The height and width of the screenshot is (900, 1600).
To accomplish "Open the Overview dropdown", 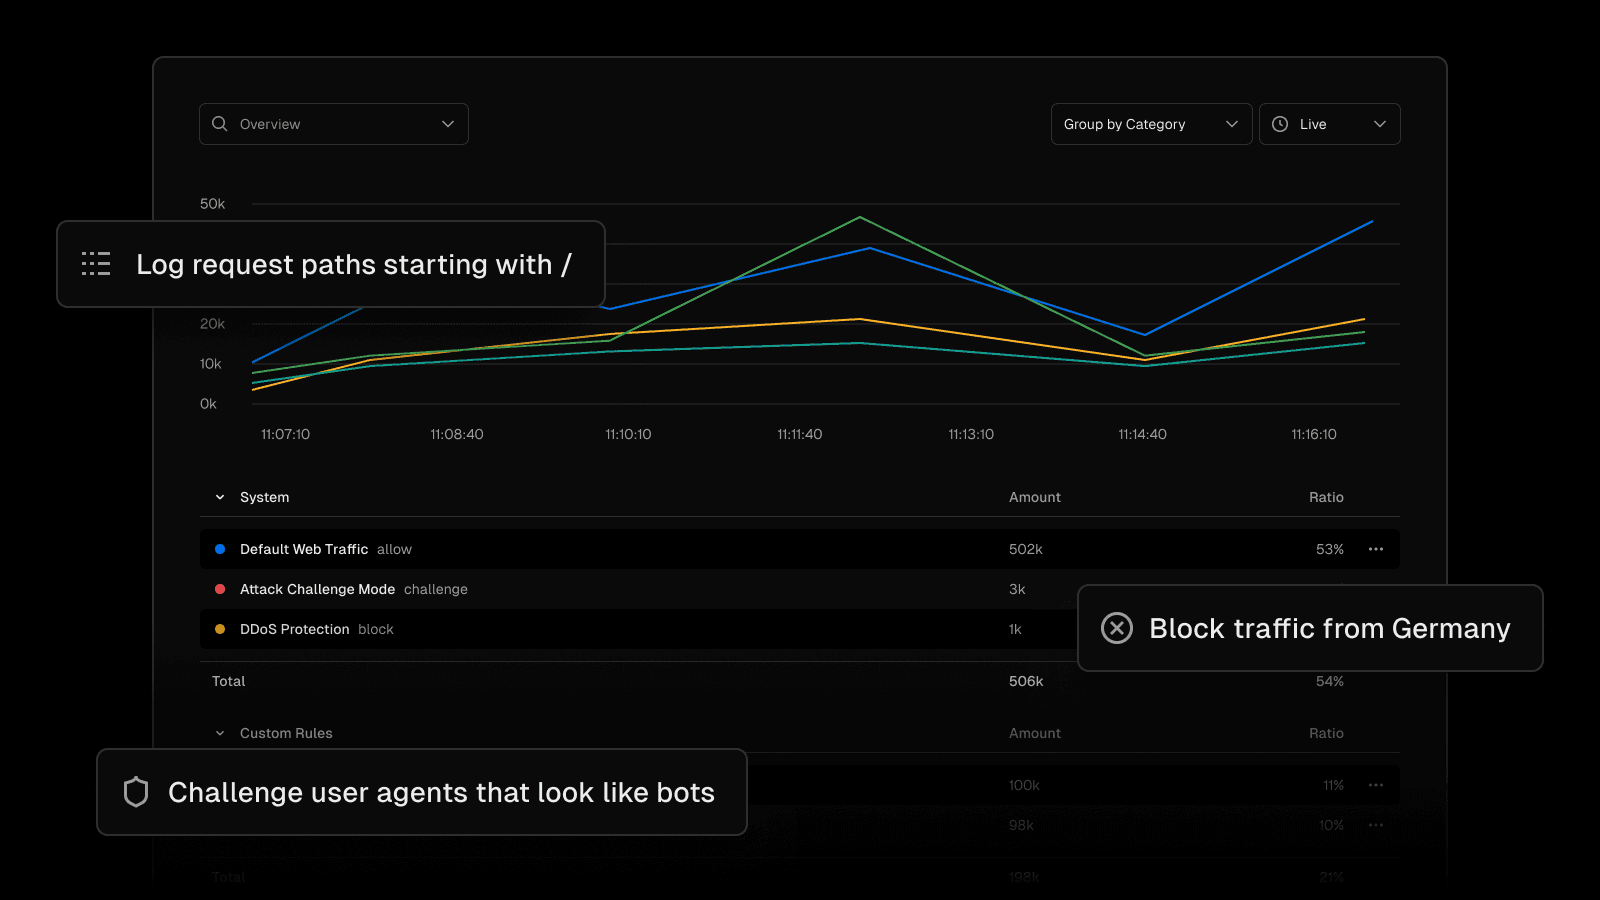I will coord(334,124).
